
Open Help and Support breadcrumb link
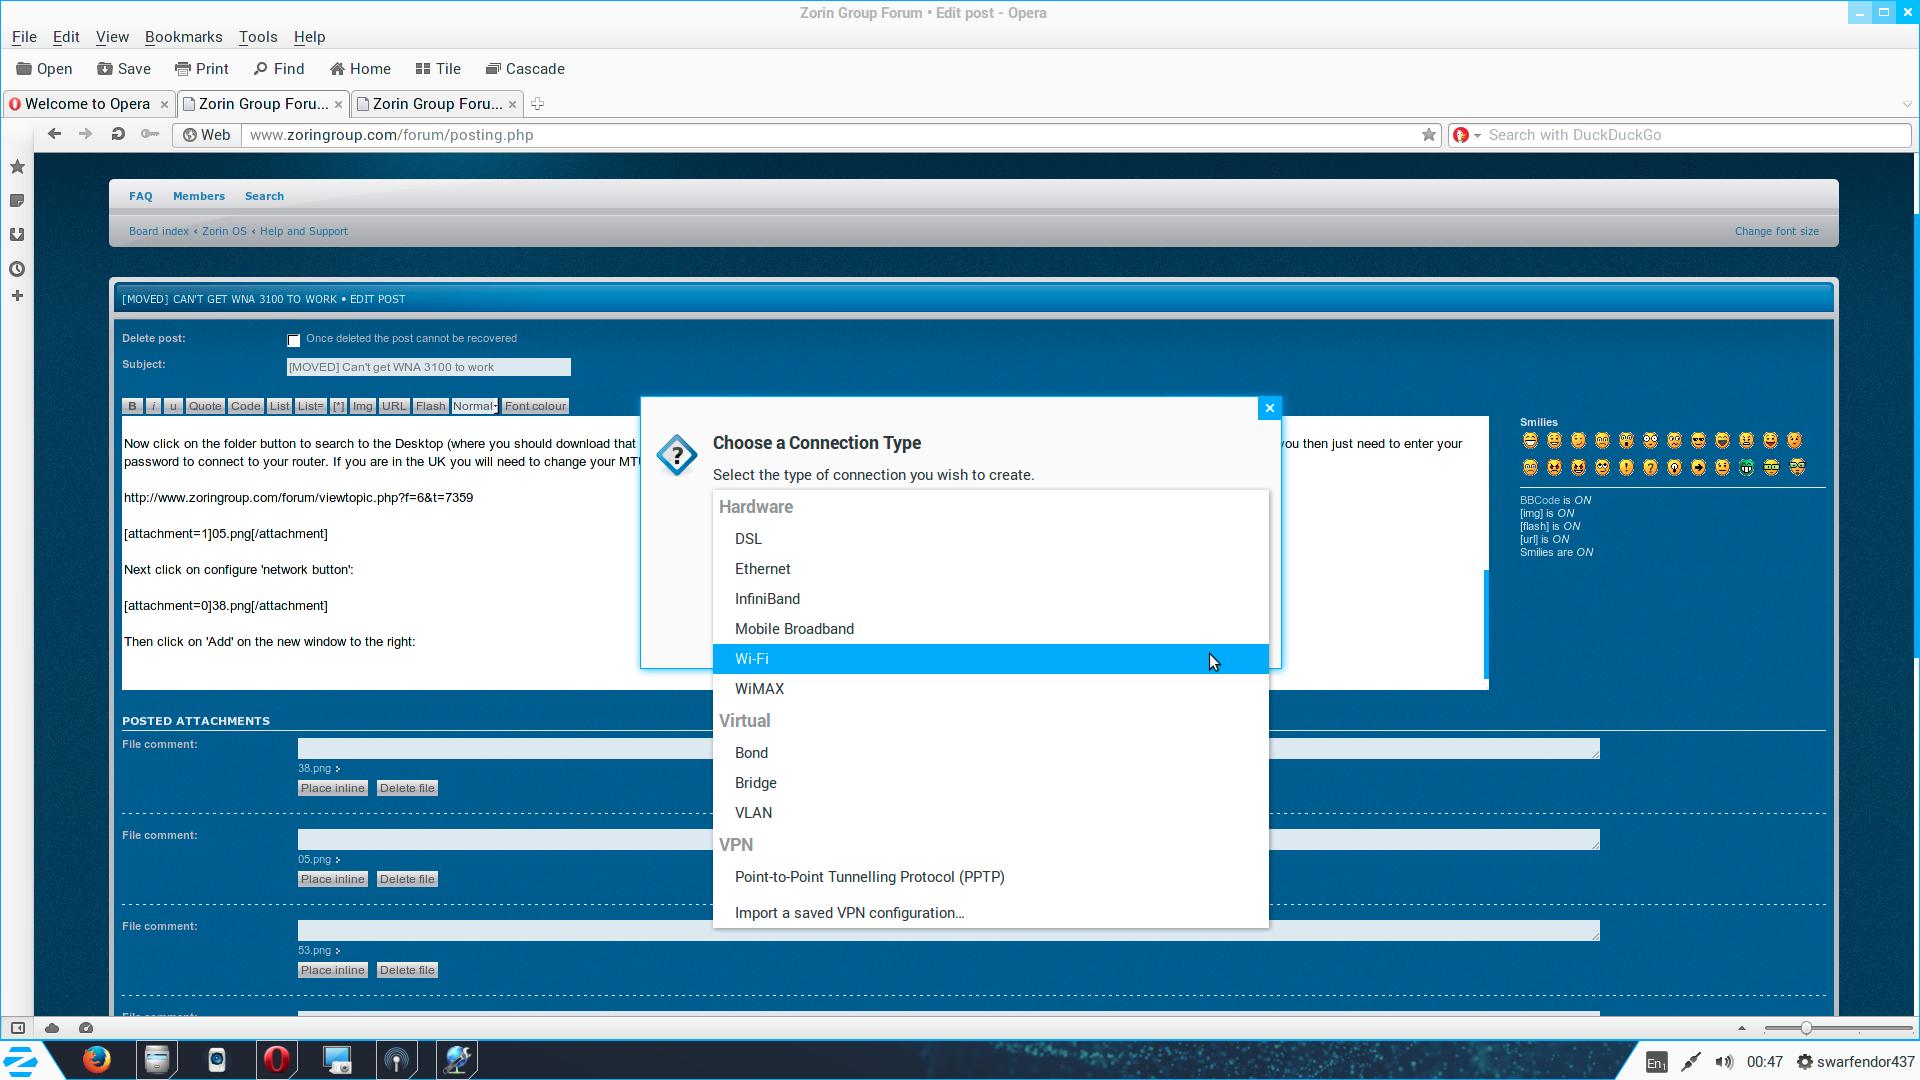(303, 231)
